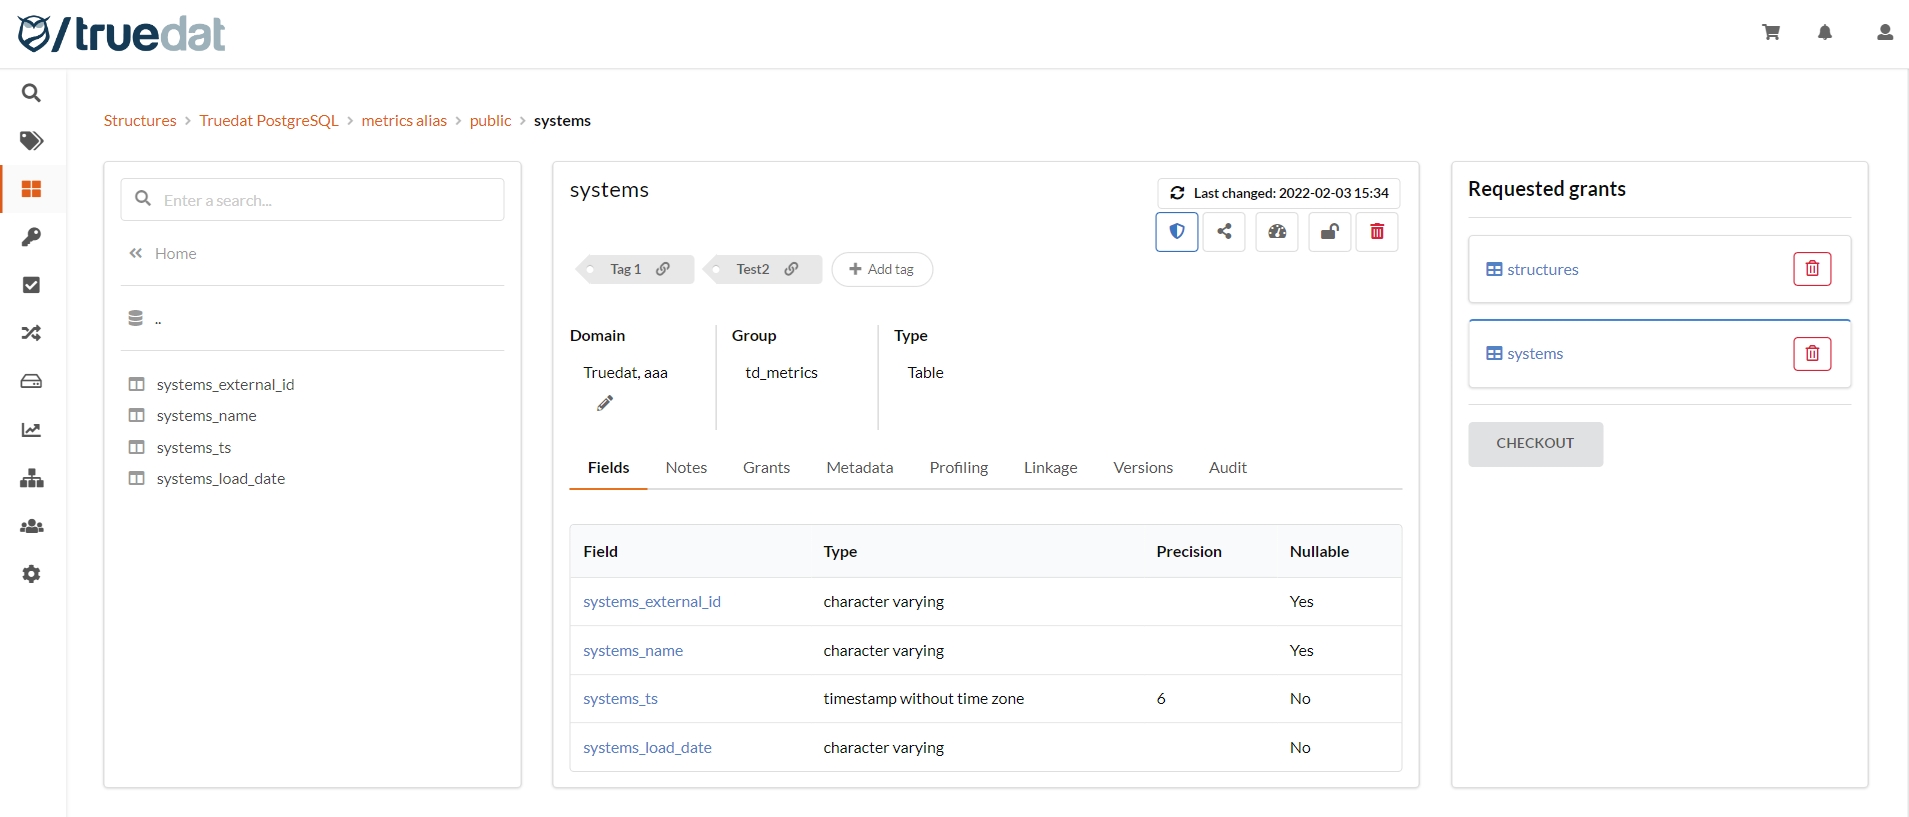
Task: Collapse navigation with Home chevron
Action: 136,254
